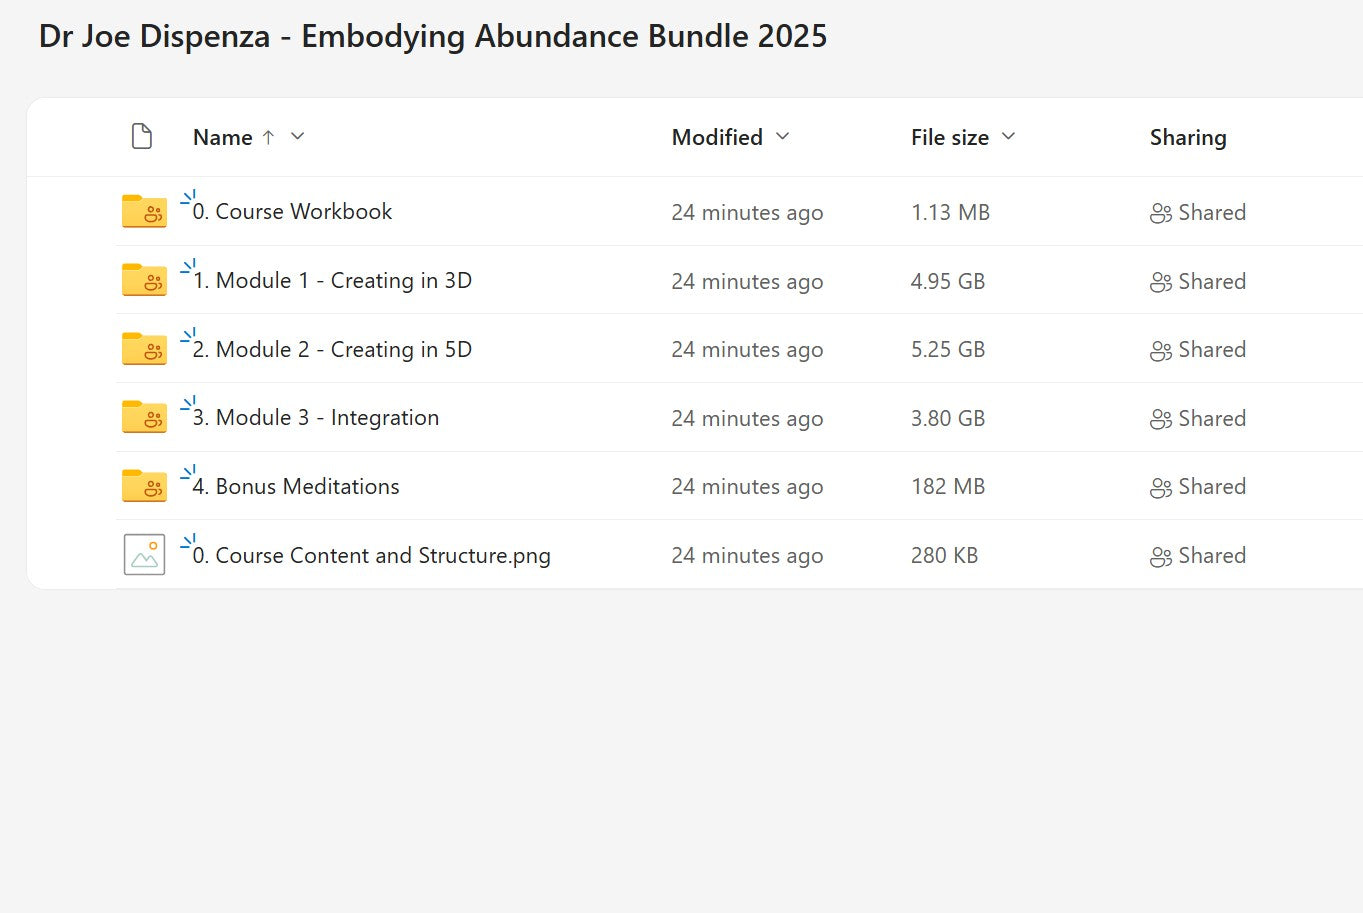This screenshot has width=1363, height=913.
Task: Open the 0. Course Workbook folder
Action: [303, 212]
